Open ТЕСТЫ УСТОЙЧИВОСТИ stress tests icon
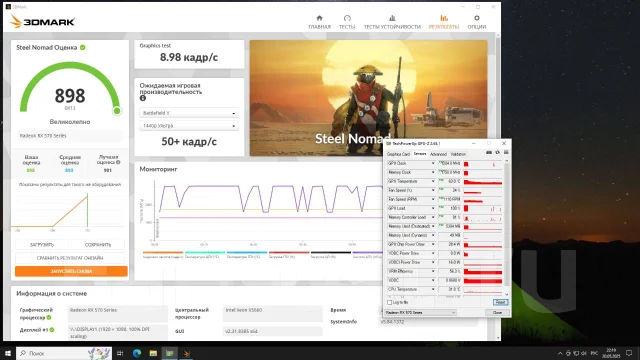Screen dimensions: 640x360 392,18
